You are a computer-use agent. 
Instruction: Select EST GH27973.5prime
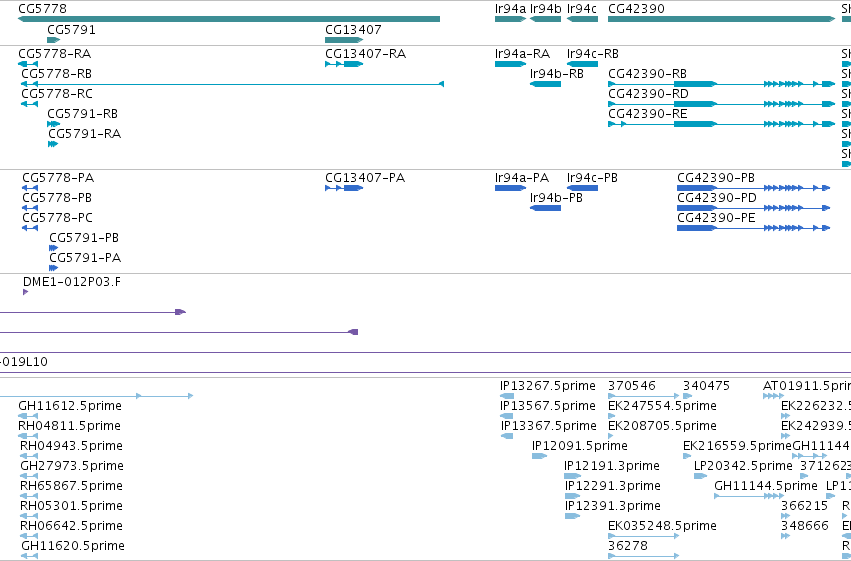tap(29, 476)
